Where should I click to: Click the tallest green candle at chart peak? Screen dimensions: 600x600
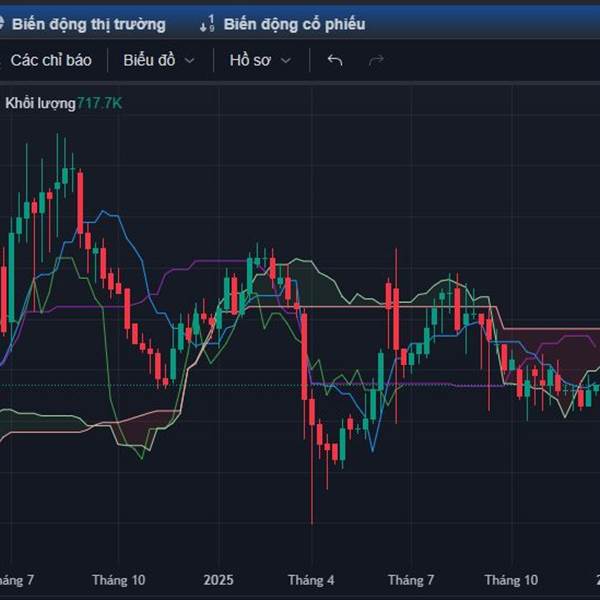[x=64, y=175]
